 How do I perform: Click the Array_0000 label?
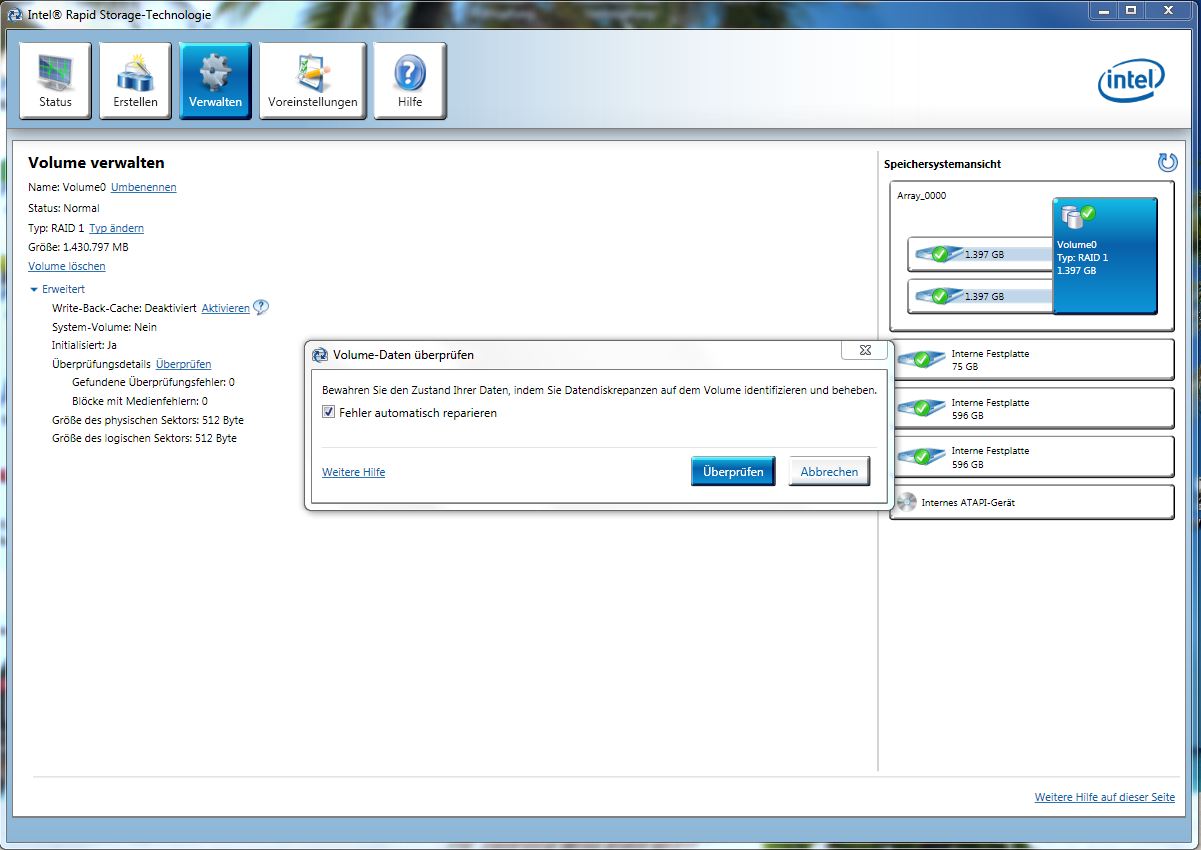coord(921,196)
